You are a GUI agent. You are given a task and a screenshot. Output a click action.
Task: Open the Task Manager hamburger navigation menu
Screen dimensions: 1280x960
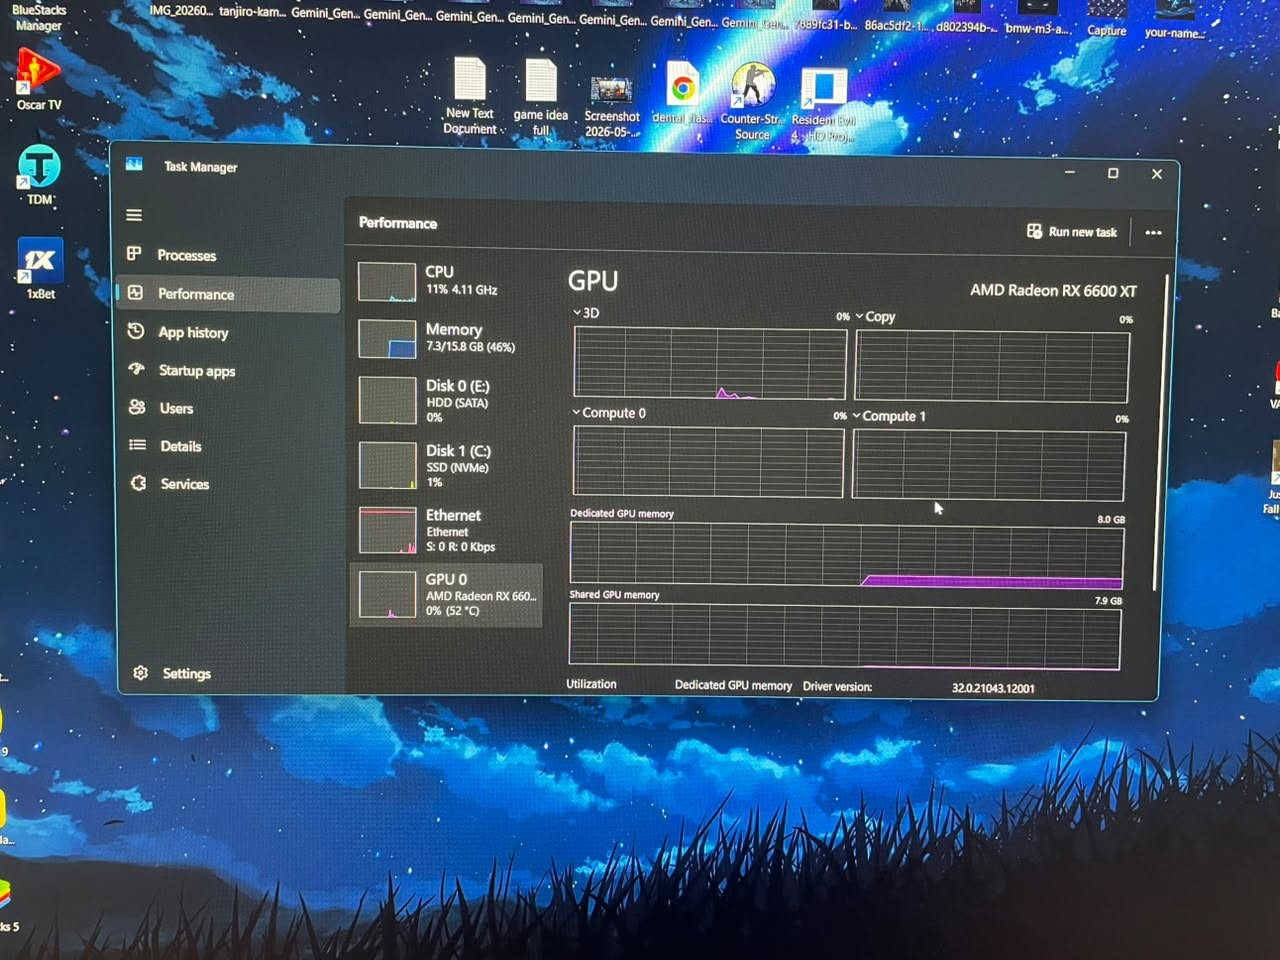(x=133, y=215)
